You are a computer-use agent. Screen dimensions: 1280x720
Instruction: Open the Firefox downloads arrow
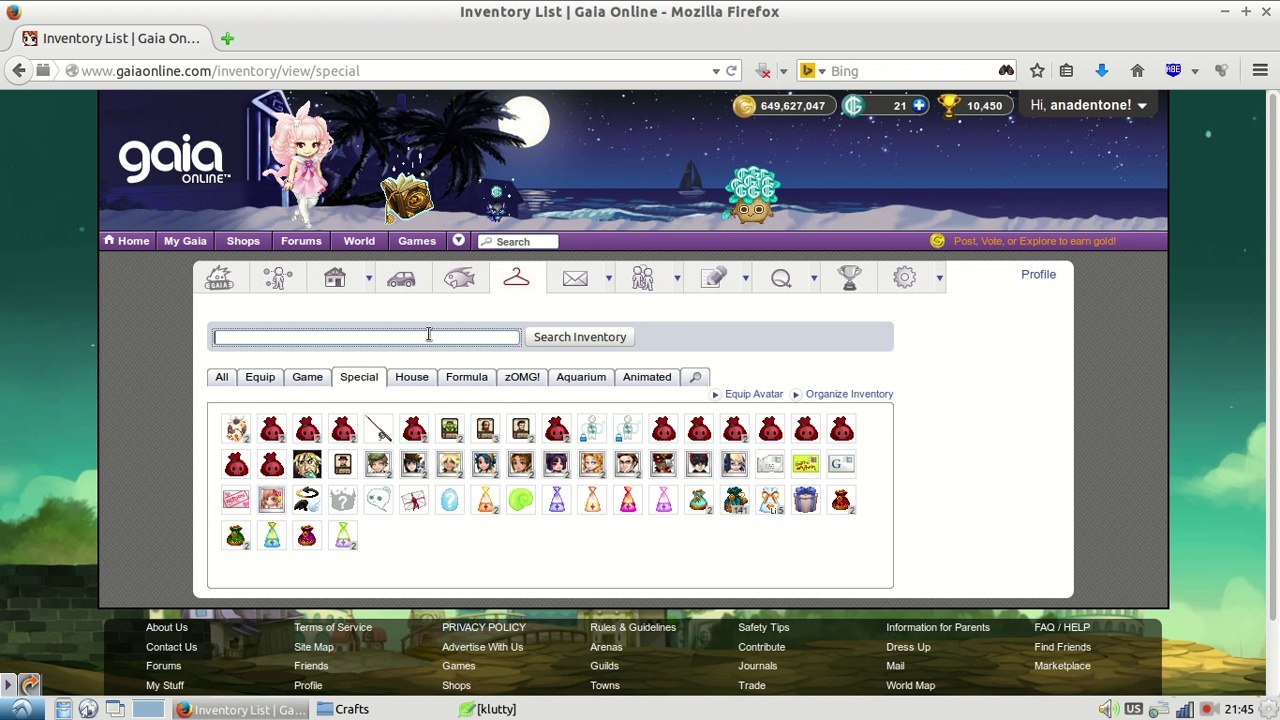pyautogui.click(x=1101, y=71)
